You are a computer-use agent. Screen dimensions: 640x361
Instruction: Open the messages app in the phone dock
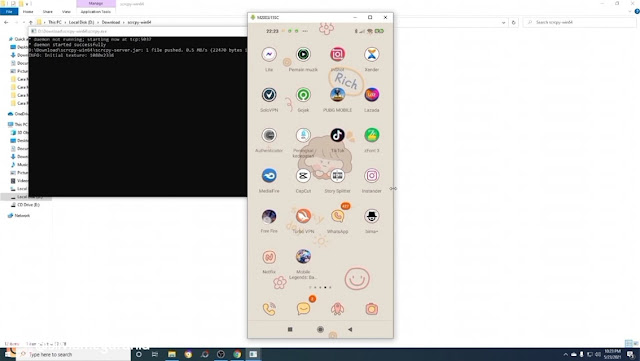coord(303,309)
